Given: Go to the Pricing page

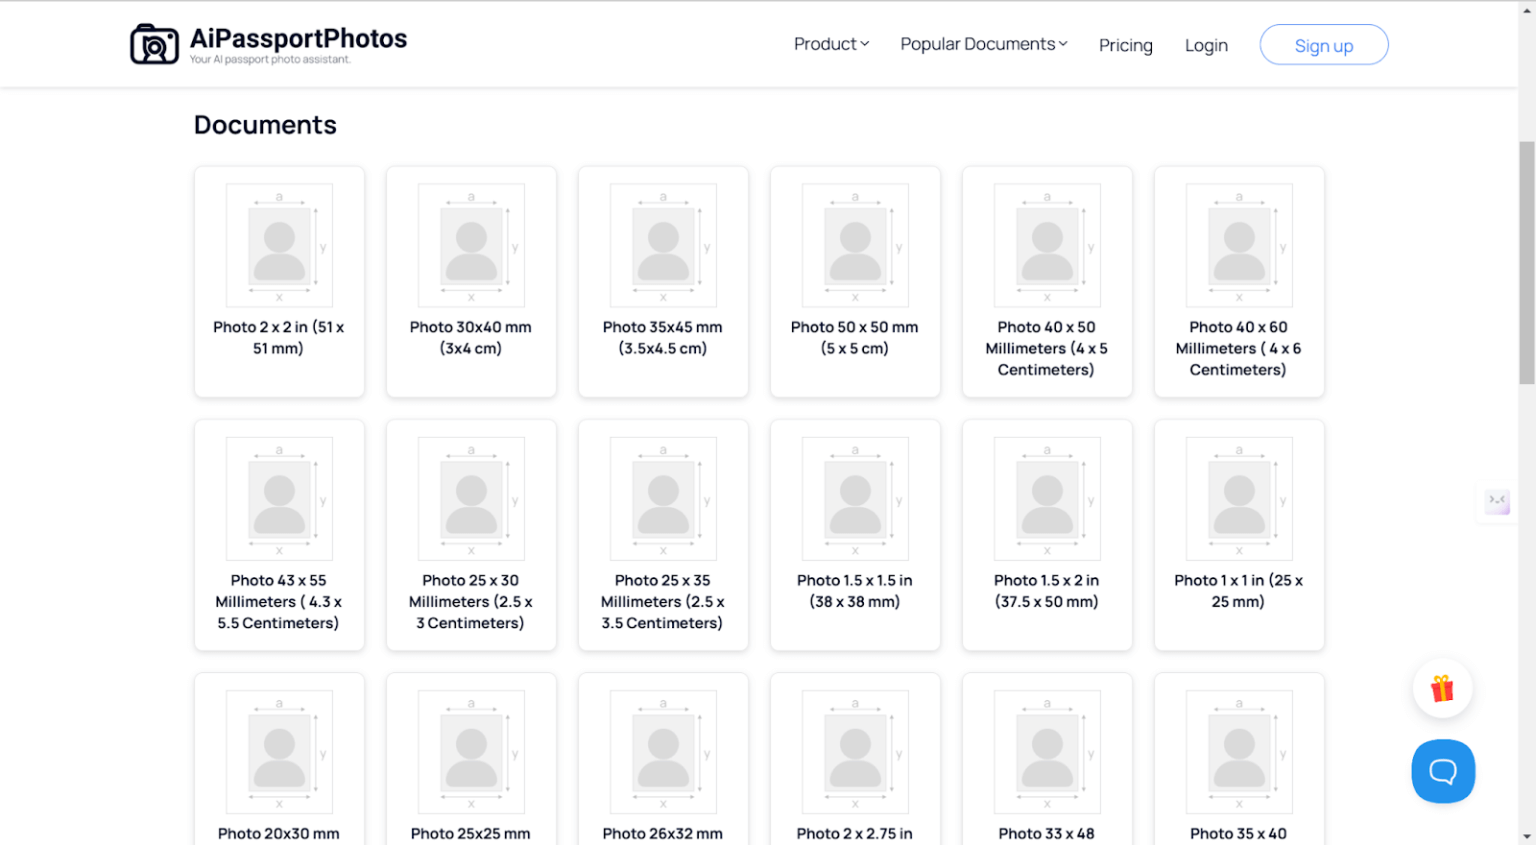Looking at the screenshot, I should 1125,45.
